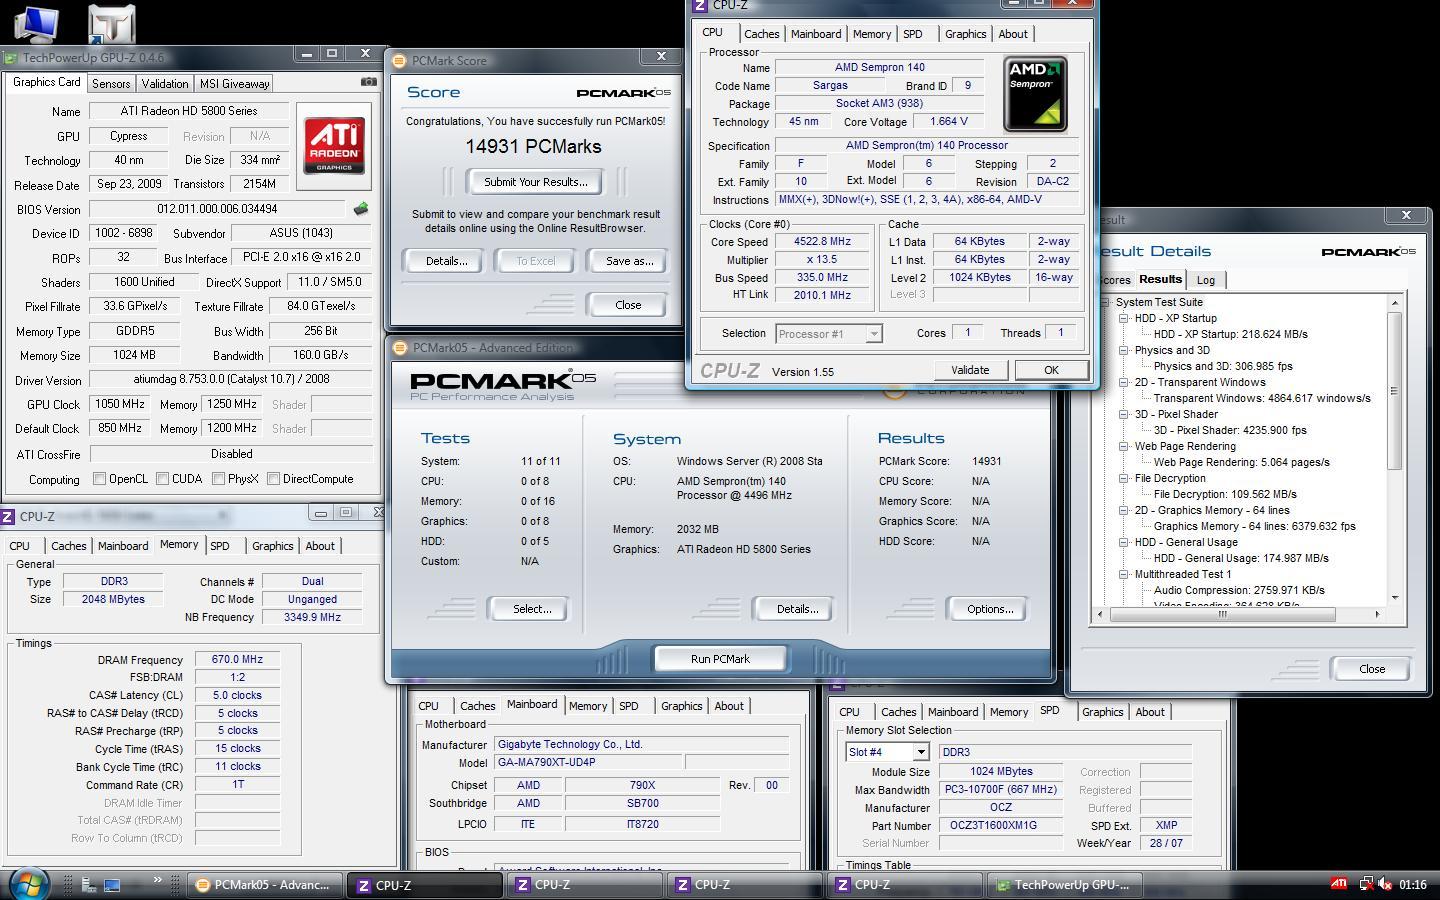Open the Log tab in Result Details
The width and height of the screenshot is (1440, 900).
(x=1206, y=280)
